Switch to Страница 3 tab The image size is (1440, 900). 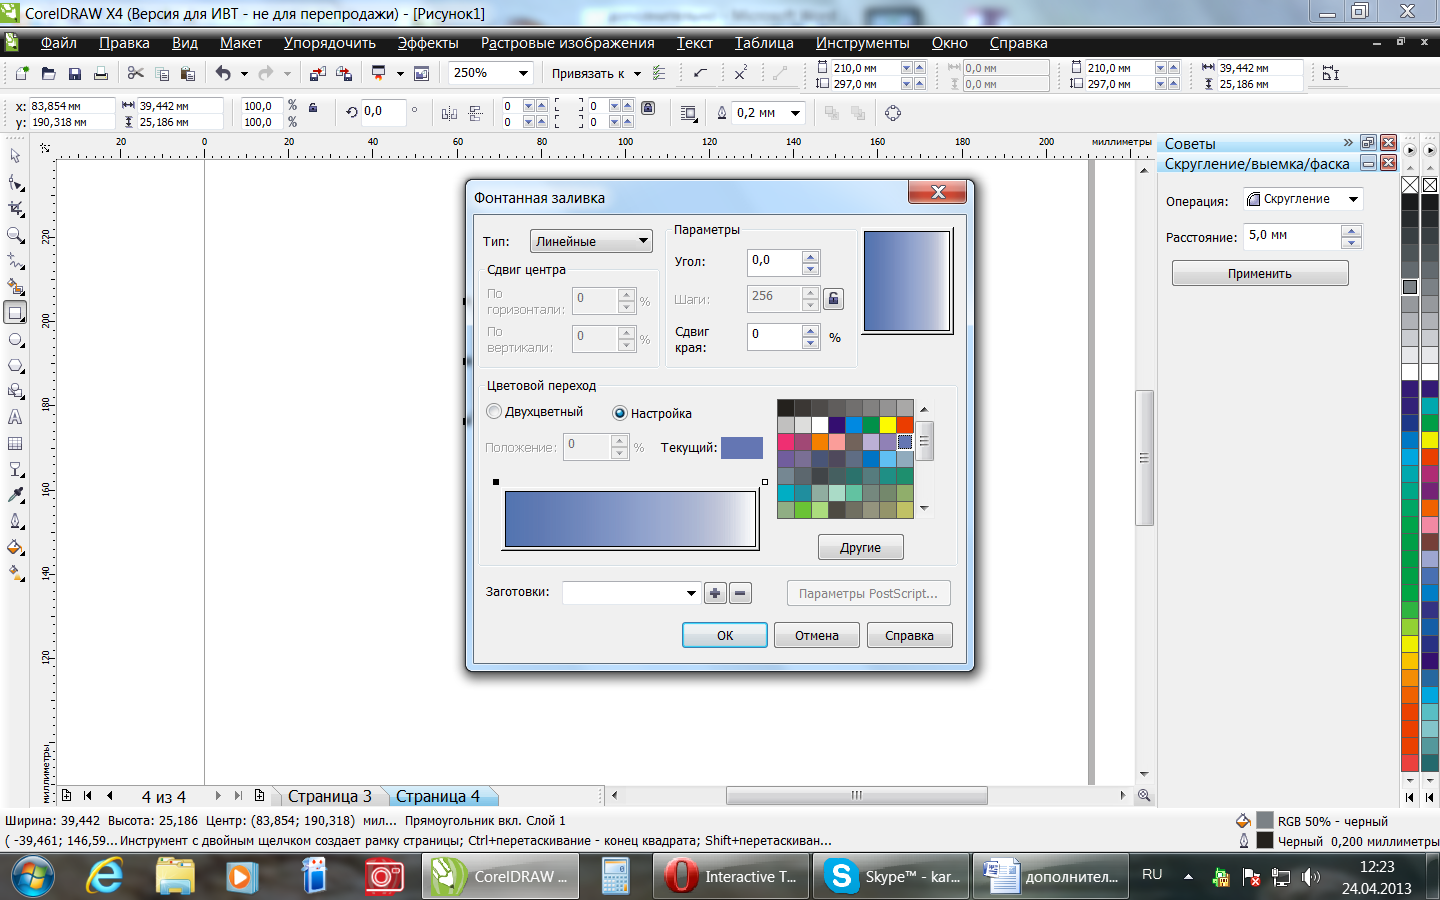pyautogui.click(x=329, y=796)
